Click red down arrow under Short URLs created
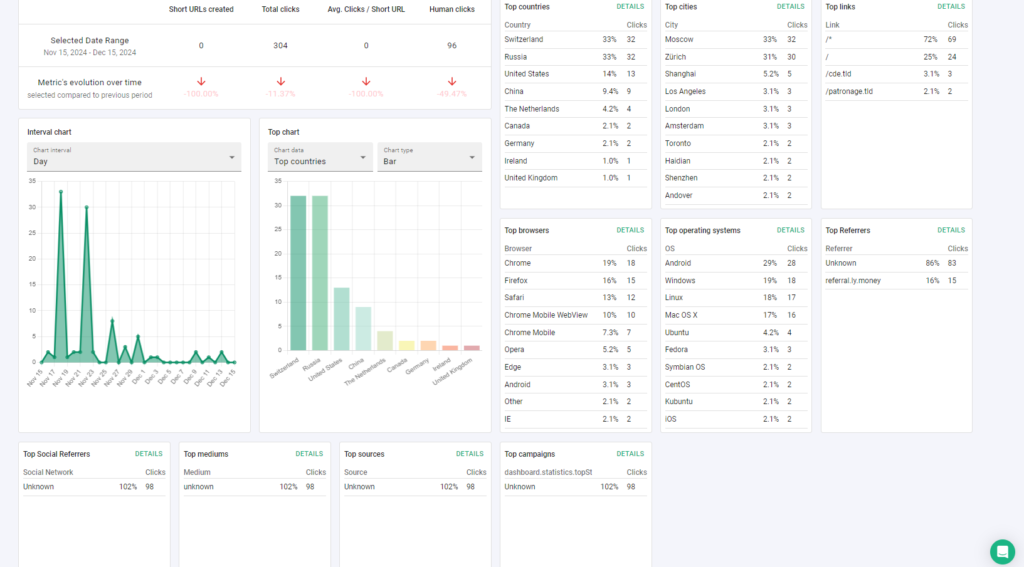The width and height of the screenshot is (1024, 567). 201,81
